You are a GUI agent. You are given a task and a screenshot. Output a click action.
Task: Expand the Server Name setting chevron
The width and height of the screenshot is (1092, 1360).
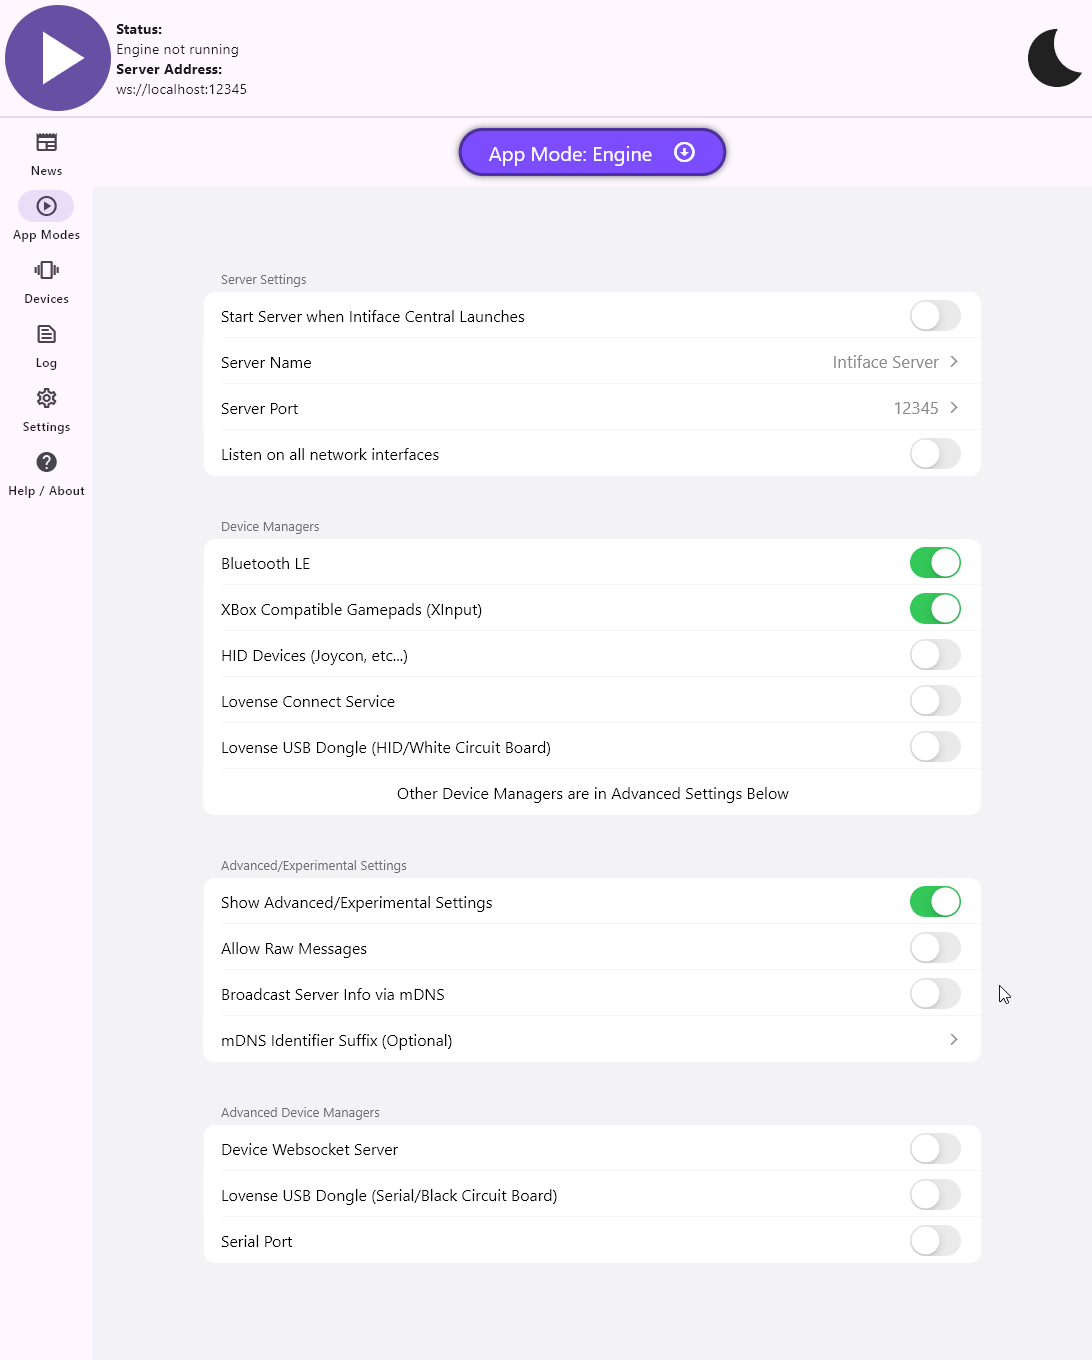point(953,362)
